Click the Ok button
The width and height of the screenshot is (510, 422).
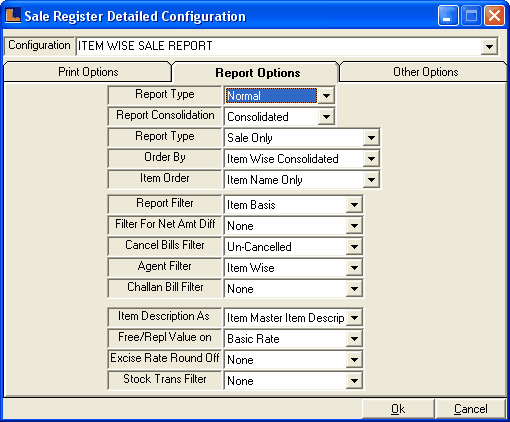click(x=398, y=409)
